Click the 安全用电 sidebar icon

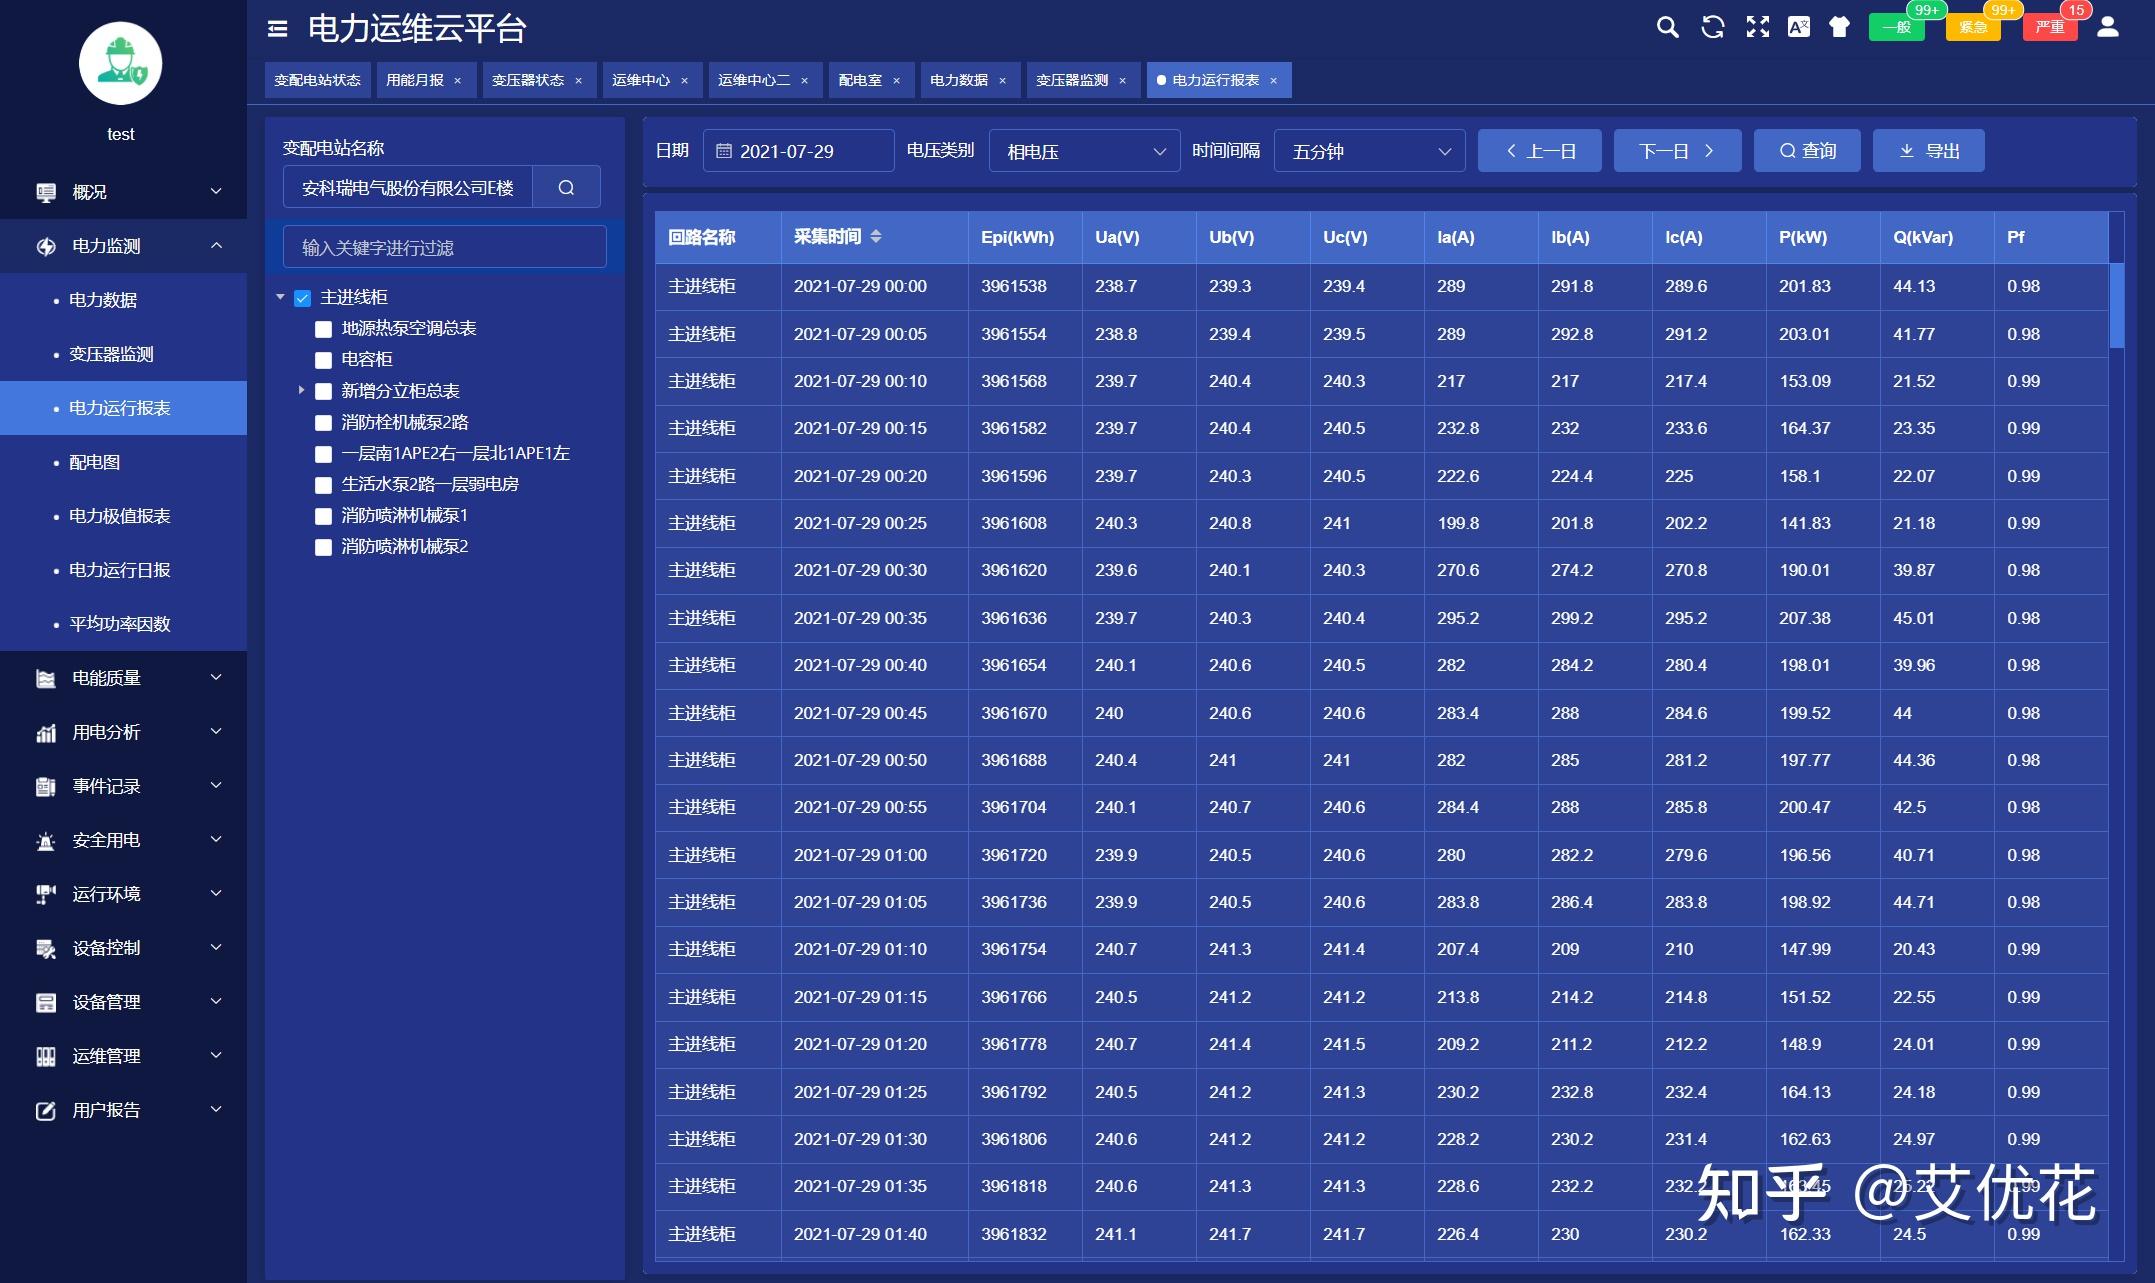tap(46, 840)
